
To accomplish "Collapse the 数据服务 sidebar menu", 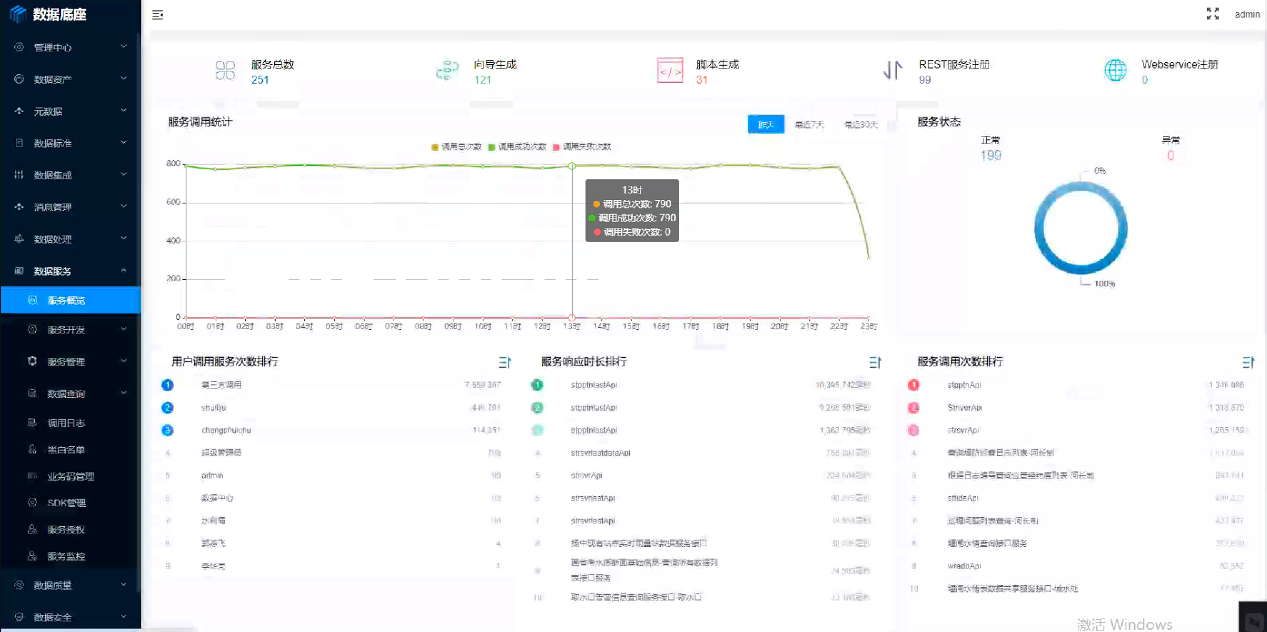I will [x=70, y=271].
